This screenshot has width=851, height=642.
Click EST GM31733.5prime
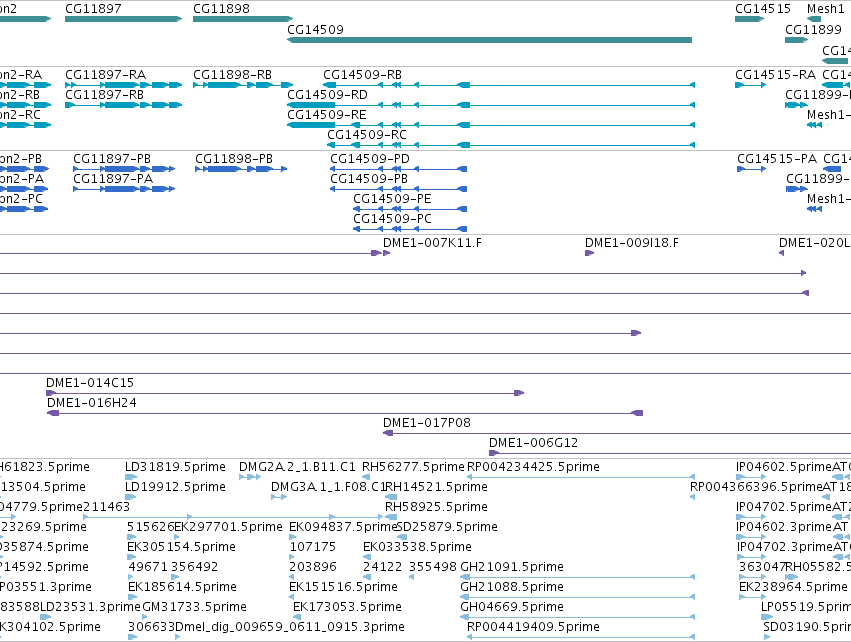tap(145, 618)
